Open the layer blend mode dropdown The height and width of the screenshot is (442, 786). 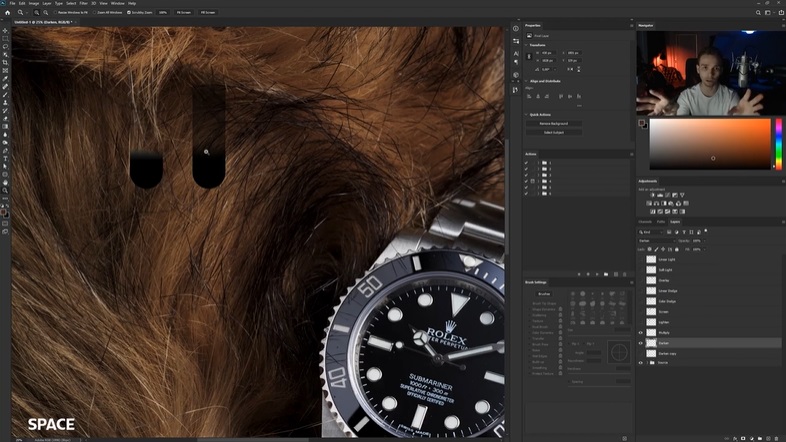coord(657,241)
